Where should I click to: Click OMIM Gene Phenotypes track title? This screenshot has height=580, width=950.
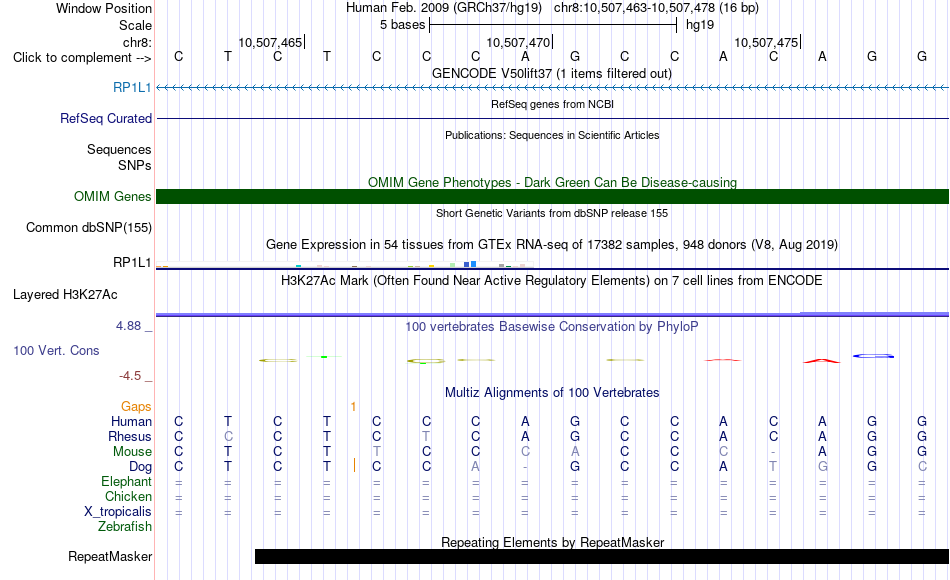(553, 182)
